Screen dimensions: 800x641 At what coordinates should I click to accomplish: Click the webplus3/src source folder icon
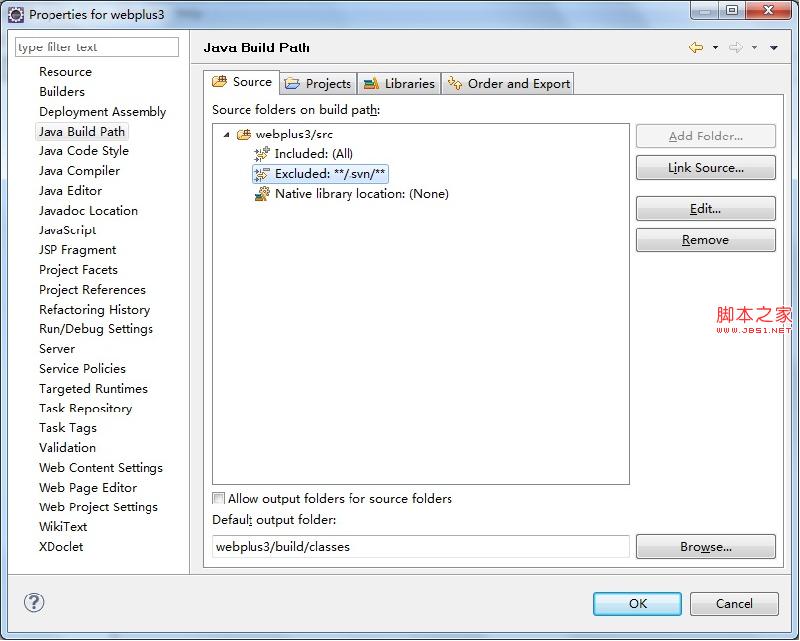point(243,134)
